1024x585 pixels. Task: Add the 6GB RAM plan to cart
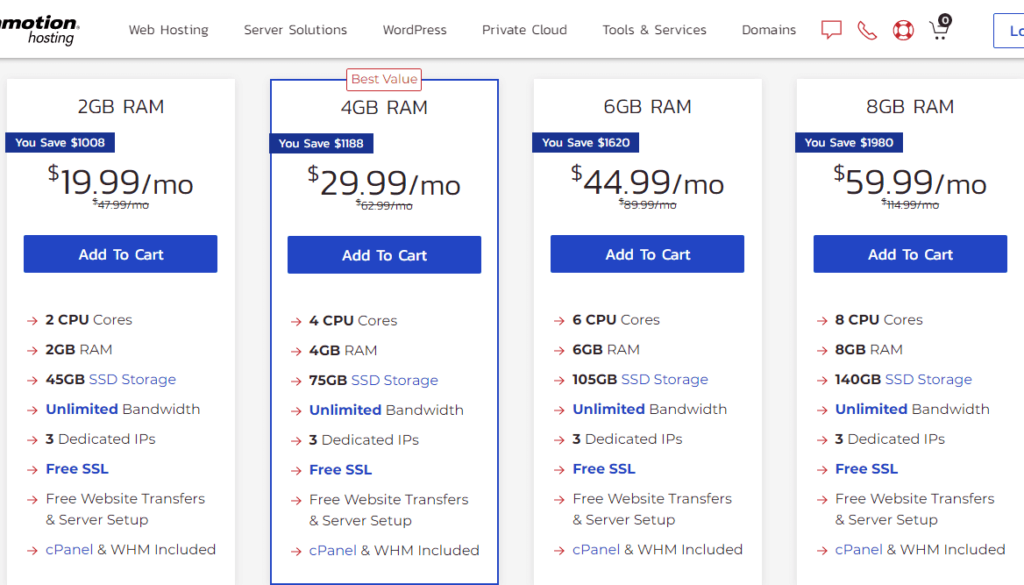click(x=647, y=254)
